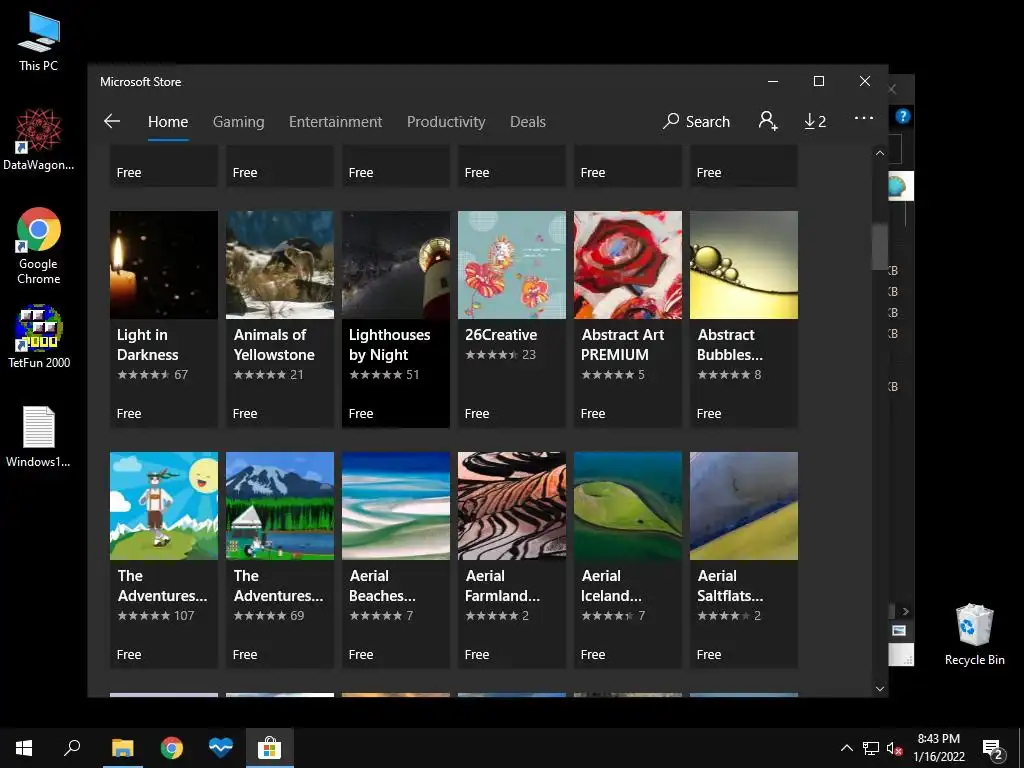This screenshot has height=768, width=1024.
Task: Click the Animals of Yellowstone title text
Action: coord(274,345)
